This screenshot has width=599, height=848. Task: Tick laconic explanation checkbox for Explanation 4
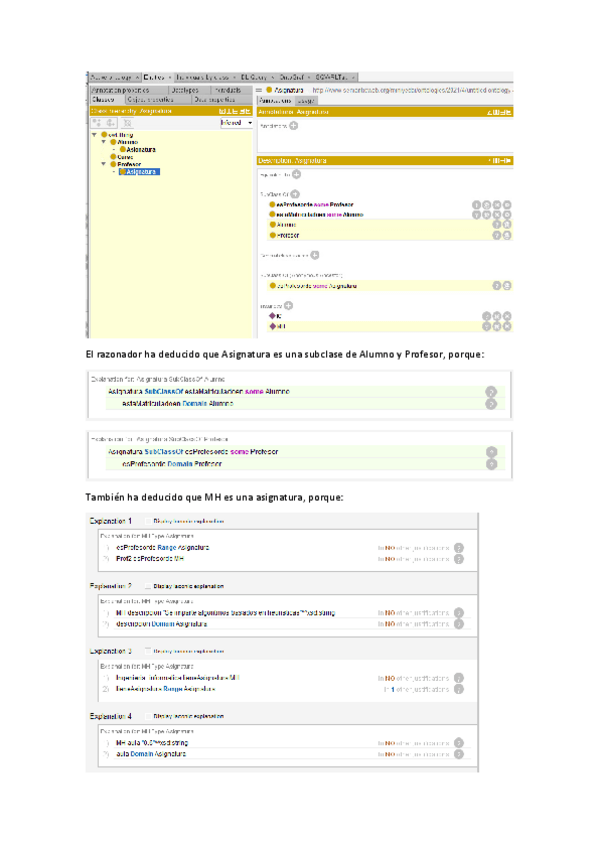click(148, 716)
